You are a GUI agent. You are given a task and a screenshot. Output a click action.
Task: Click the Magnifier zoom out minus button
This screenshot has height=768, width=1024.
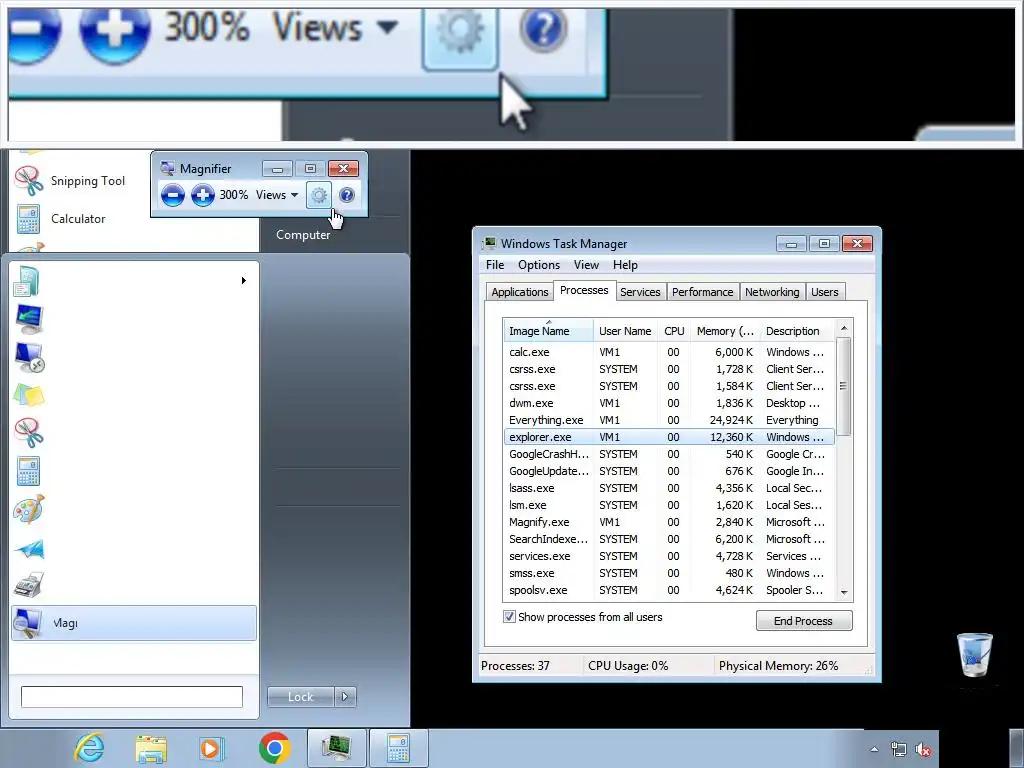click(x=172, y=195)
